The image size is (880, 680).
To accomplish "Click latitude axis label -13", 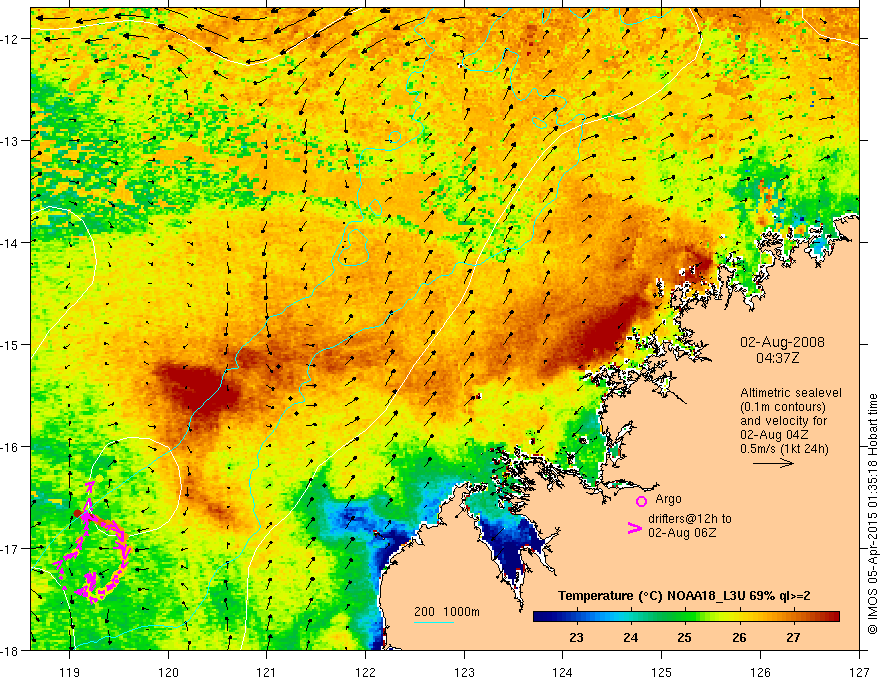I will pos(11,141).
